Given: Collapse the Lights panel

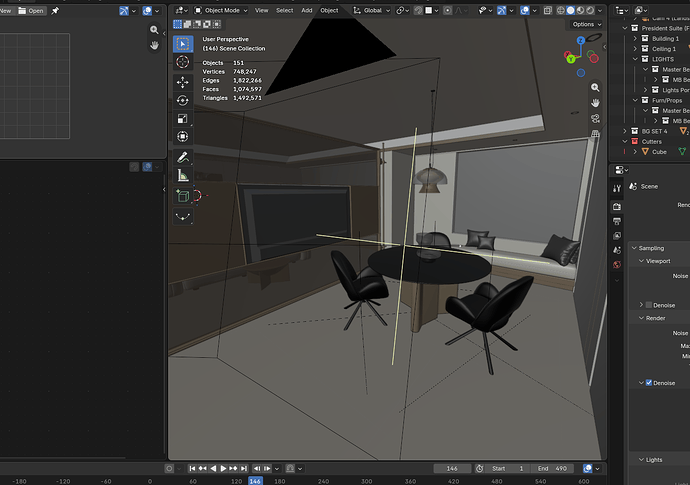Looking at the screenshot, I should click(642, 460).
